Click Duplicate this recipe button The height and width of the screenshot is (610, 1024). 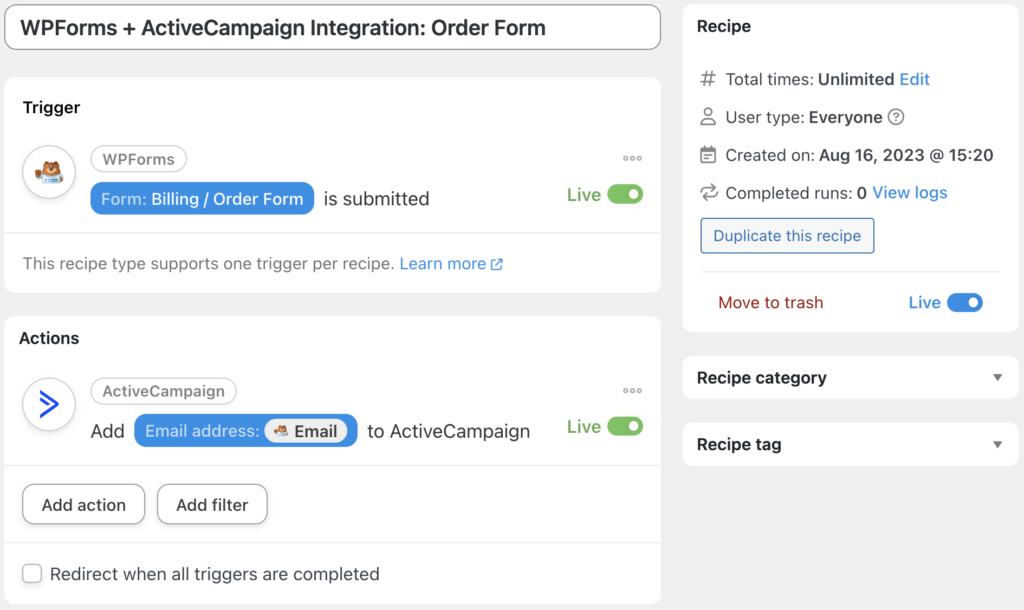tap(787, 236)
